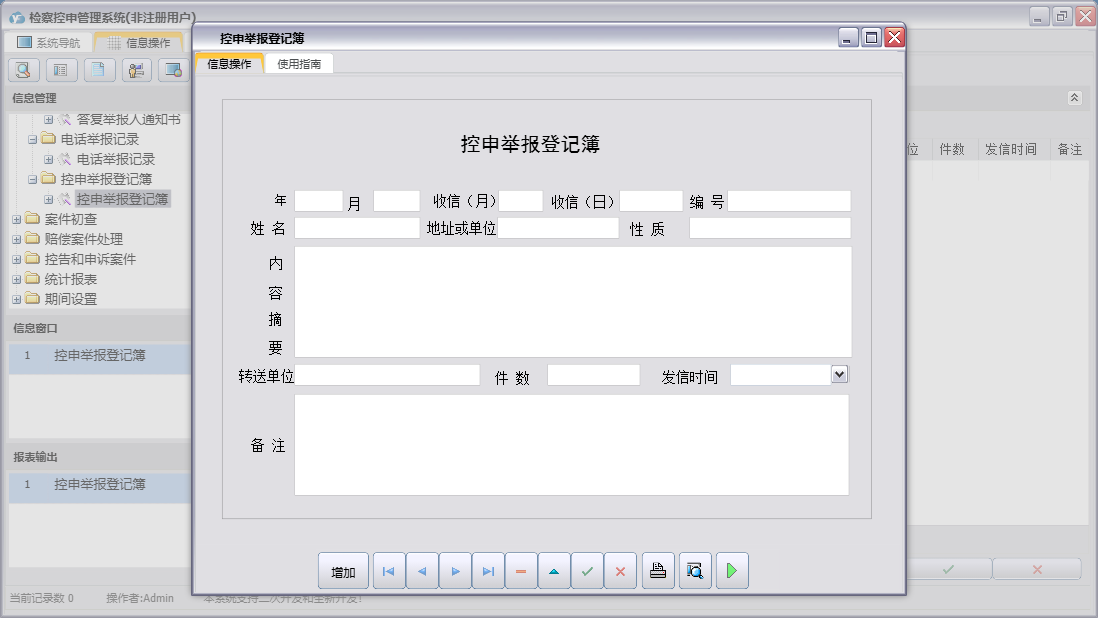Click the 编号 input field
1098x618 pixels.
point(789,201)
